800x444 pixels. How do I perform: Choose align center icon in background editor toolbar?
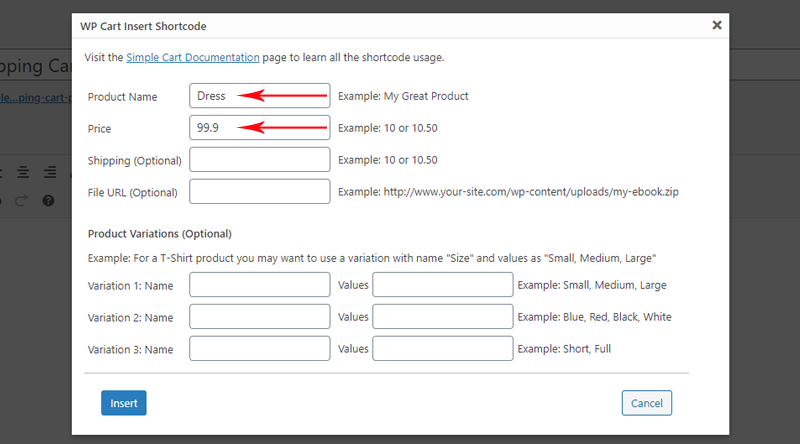[23, 172]
